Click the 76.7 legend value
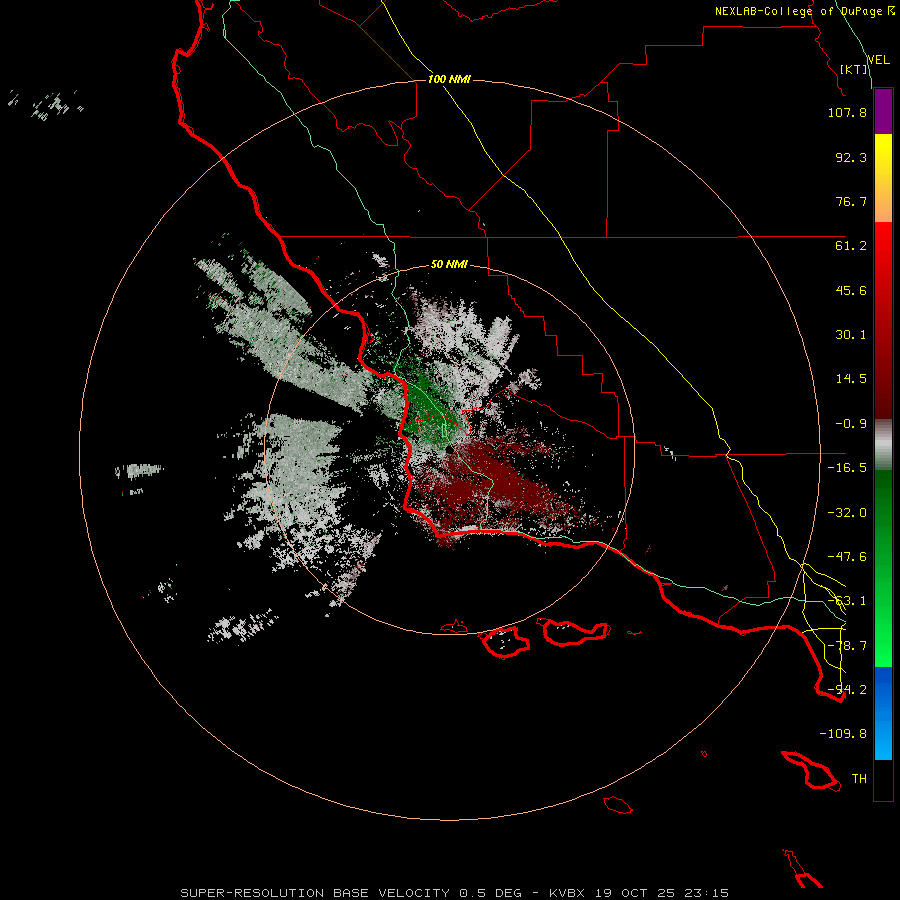 pos(851,201)
